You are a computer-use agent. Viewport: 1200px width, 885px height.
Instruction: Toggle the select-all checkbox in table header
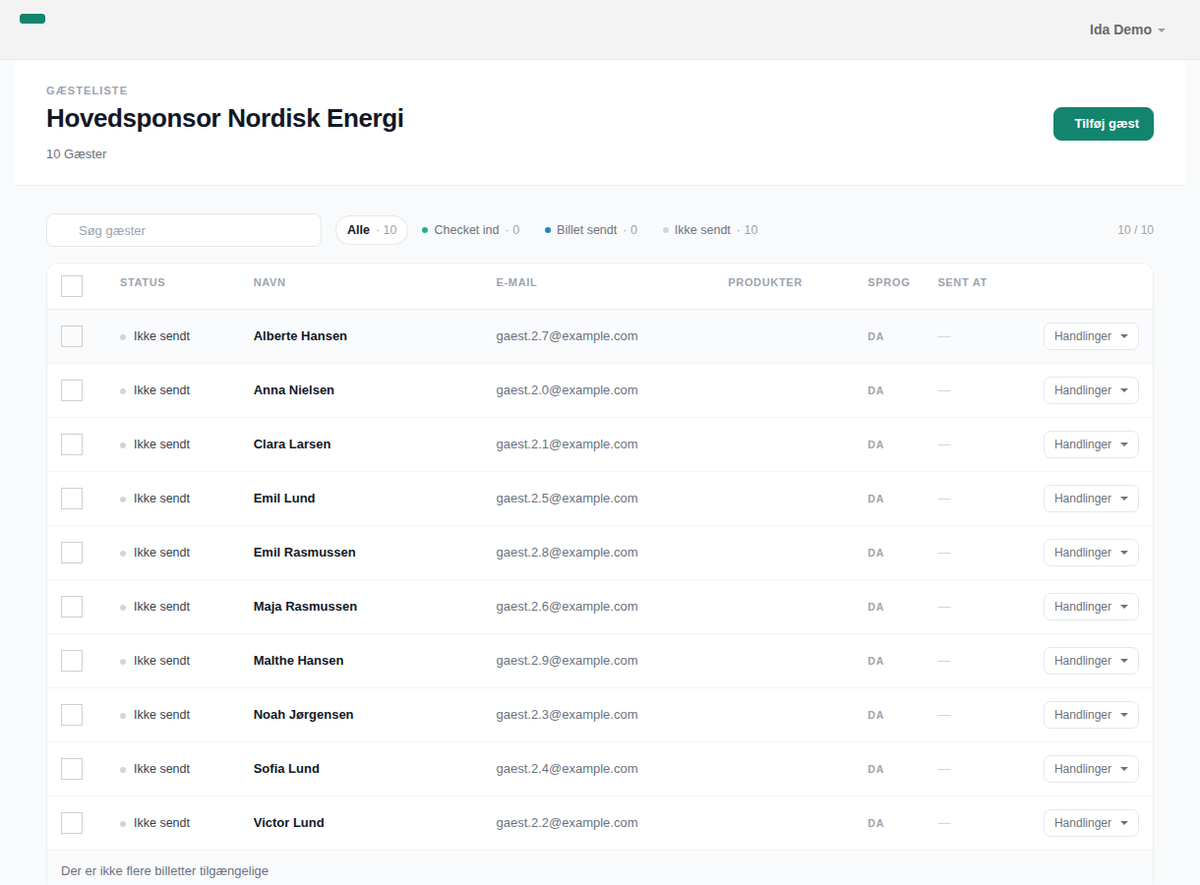[x=72, y=286]
